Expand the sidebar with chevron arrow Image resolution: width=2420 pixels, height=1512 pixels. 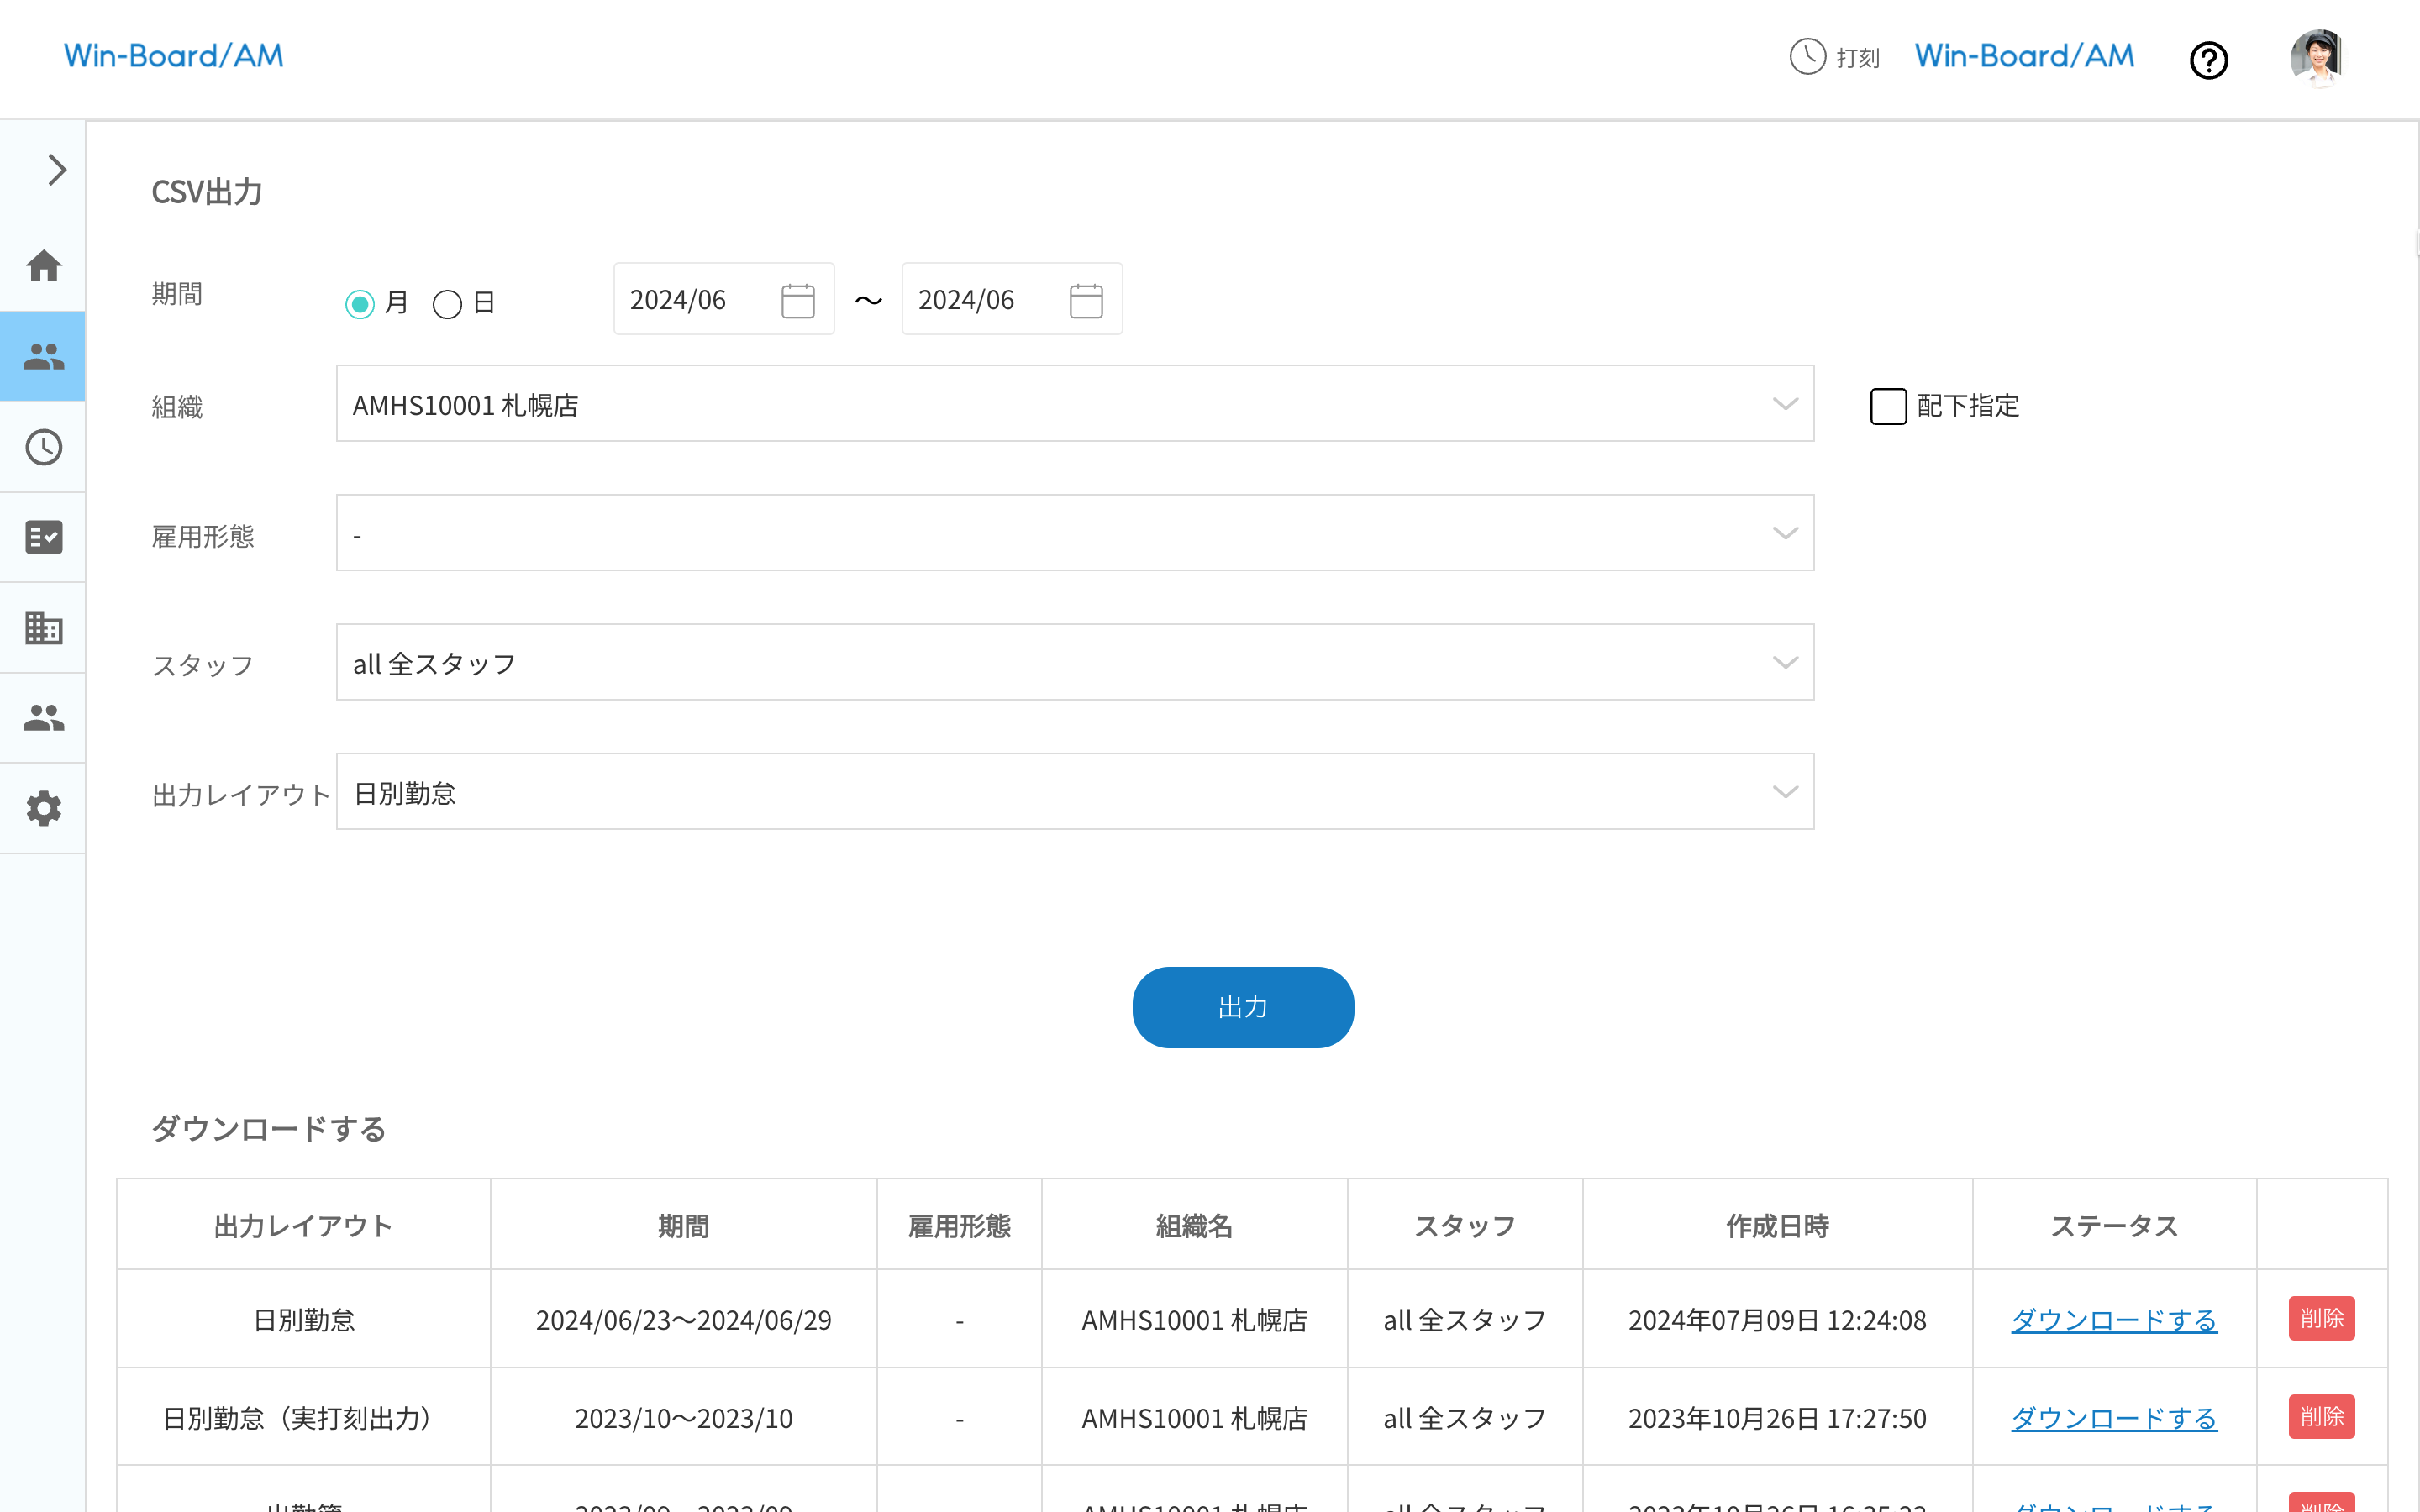click(57, 170)
